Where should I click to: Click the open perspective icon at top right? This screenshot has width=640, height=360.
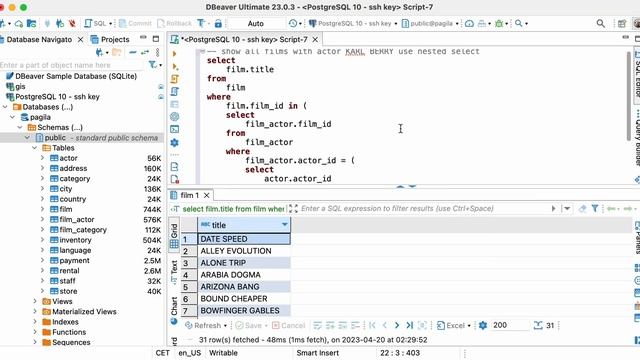(622, 23)
